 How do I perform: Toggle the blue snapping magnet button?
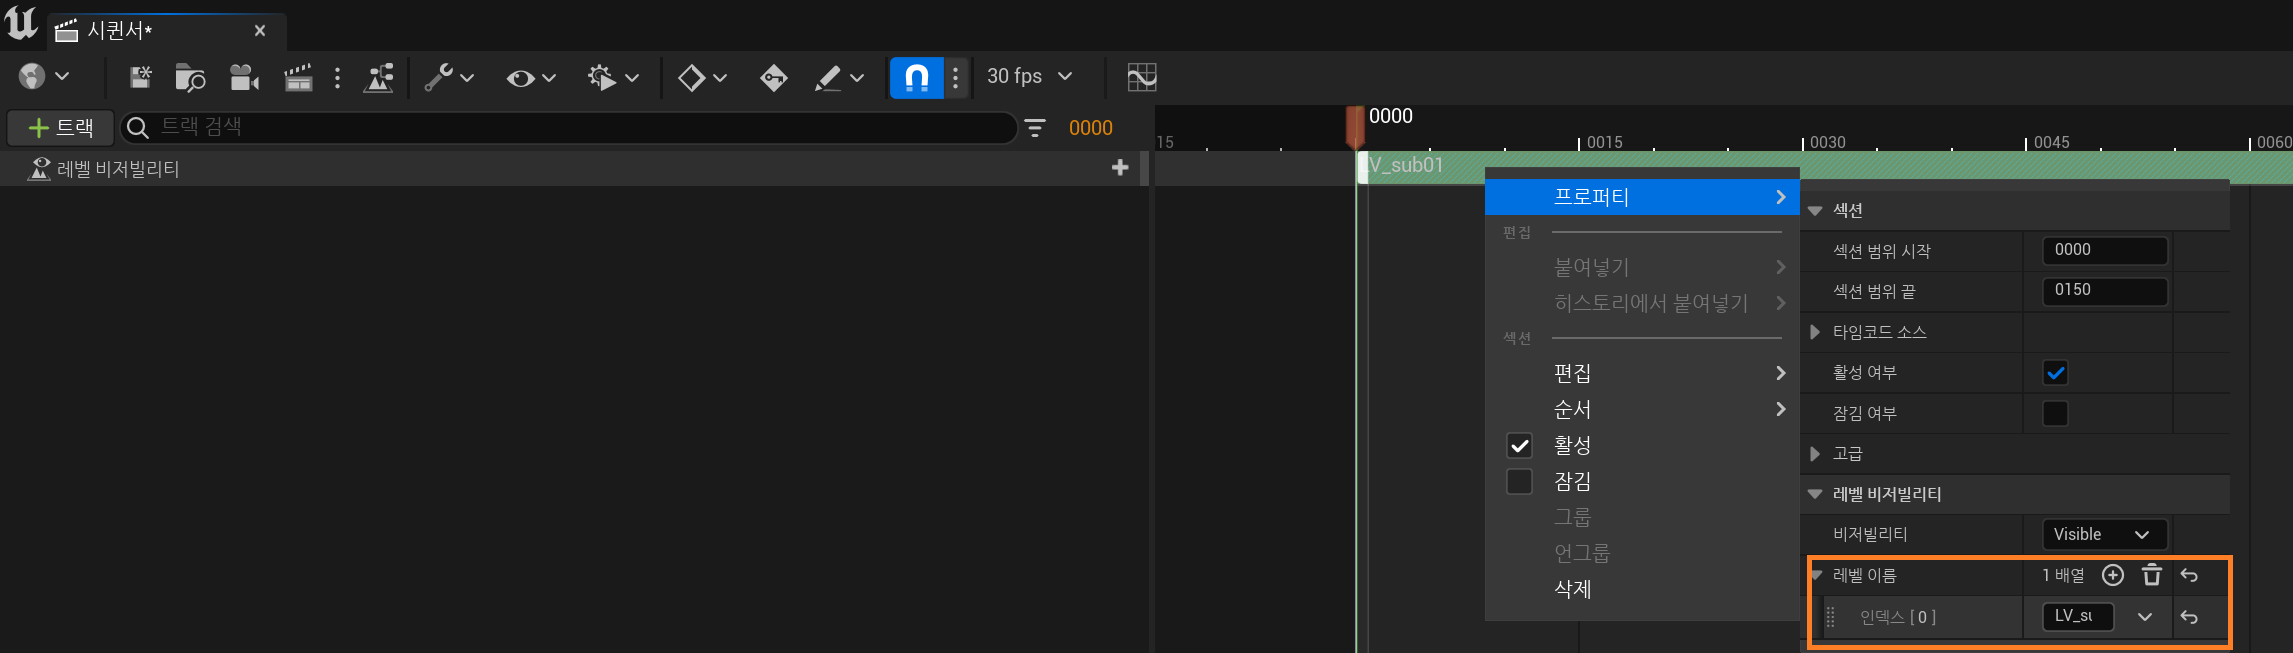(x=916, y=77)
